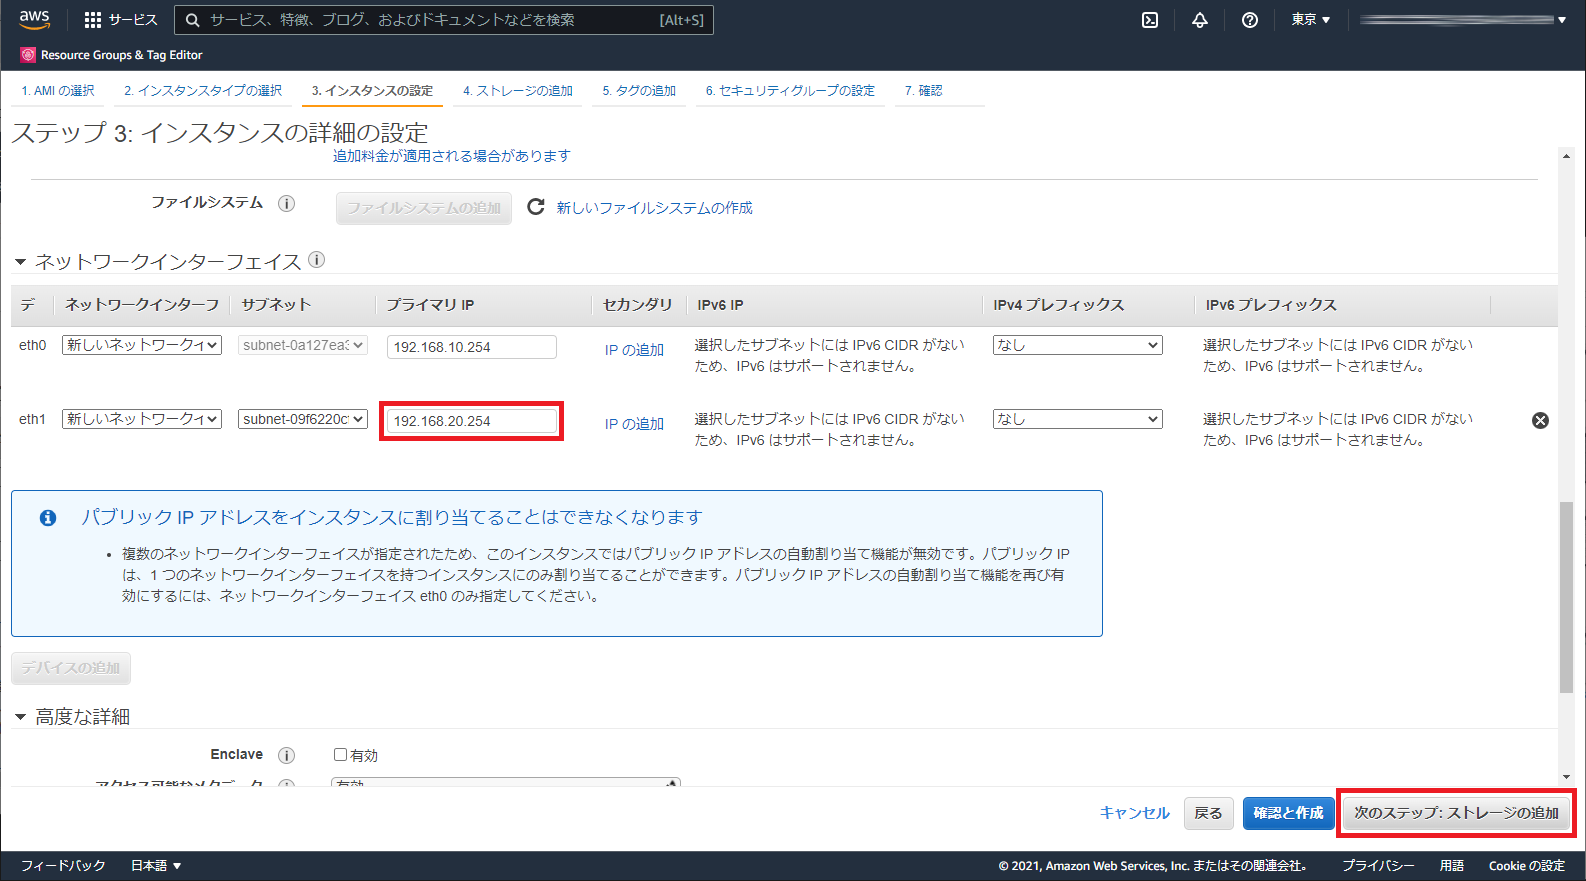Open AWS CloudShell terminal icon
This screenshot has height=881, width=1586.
coord(1150,20)
